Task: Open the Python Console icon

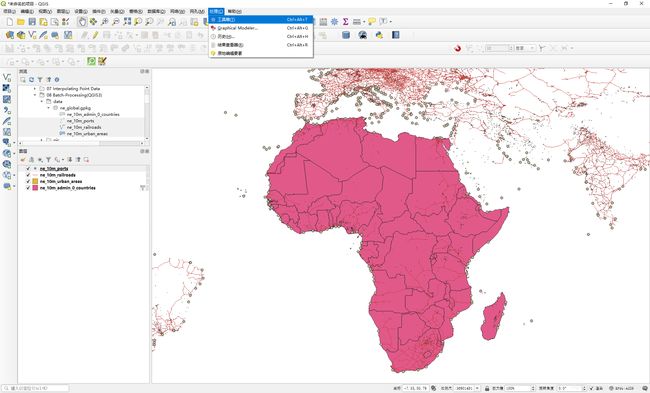Action: [379, 35]
